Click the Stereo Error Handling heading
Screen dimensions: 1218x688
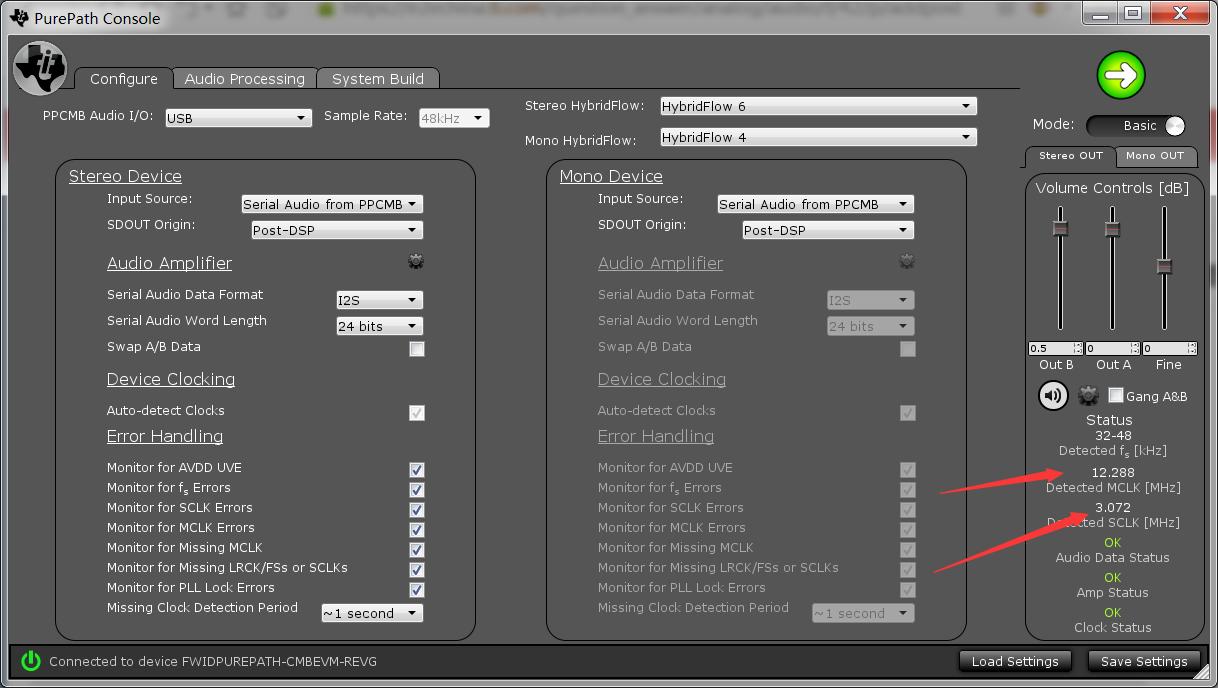pyautogui.click(x=165, y=436)
